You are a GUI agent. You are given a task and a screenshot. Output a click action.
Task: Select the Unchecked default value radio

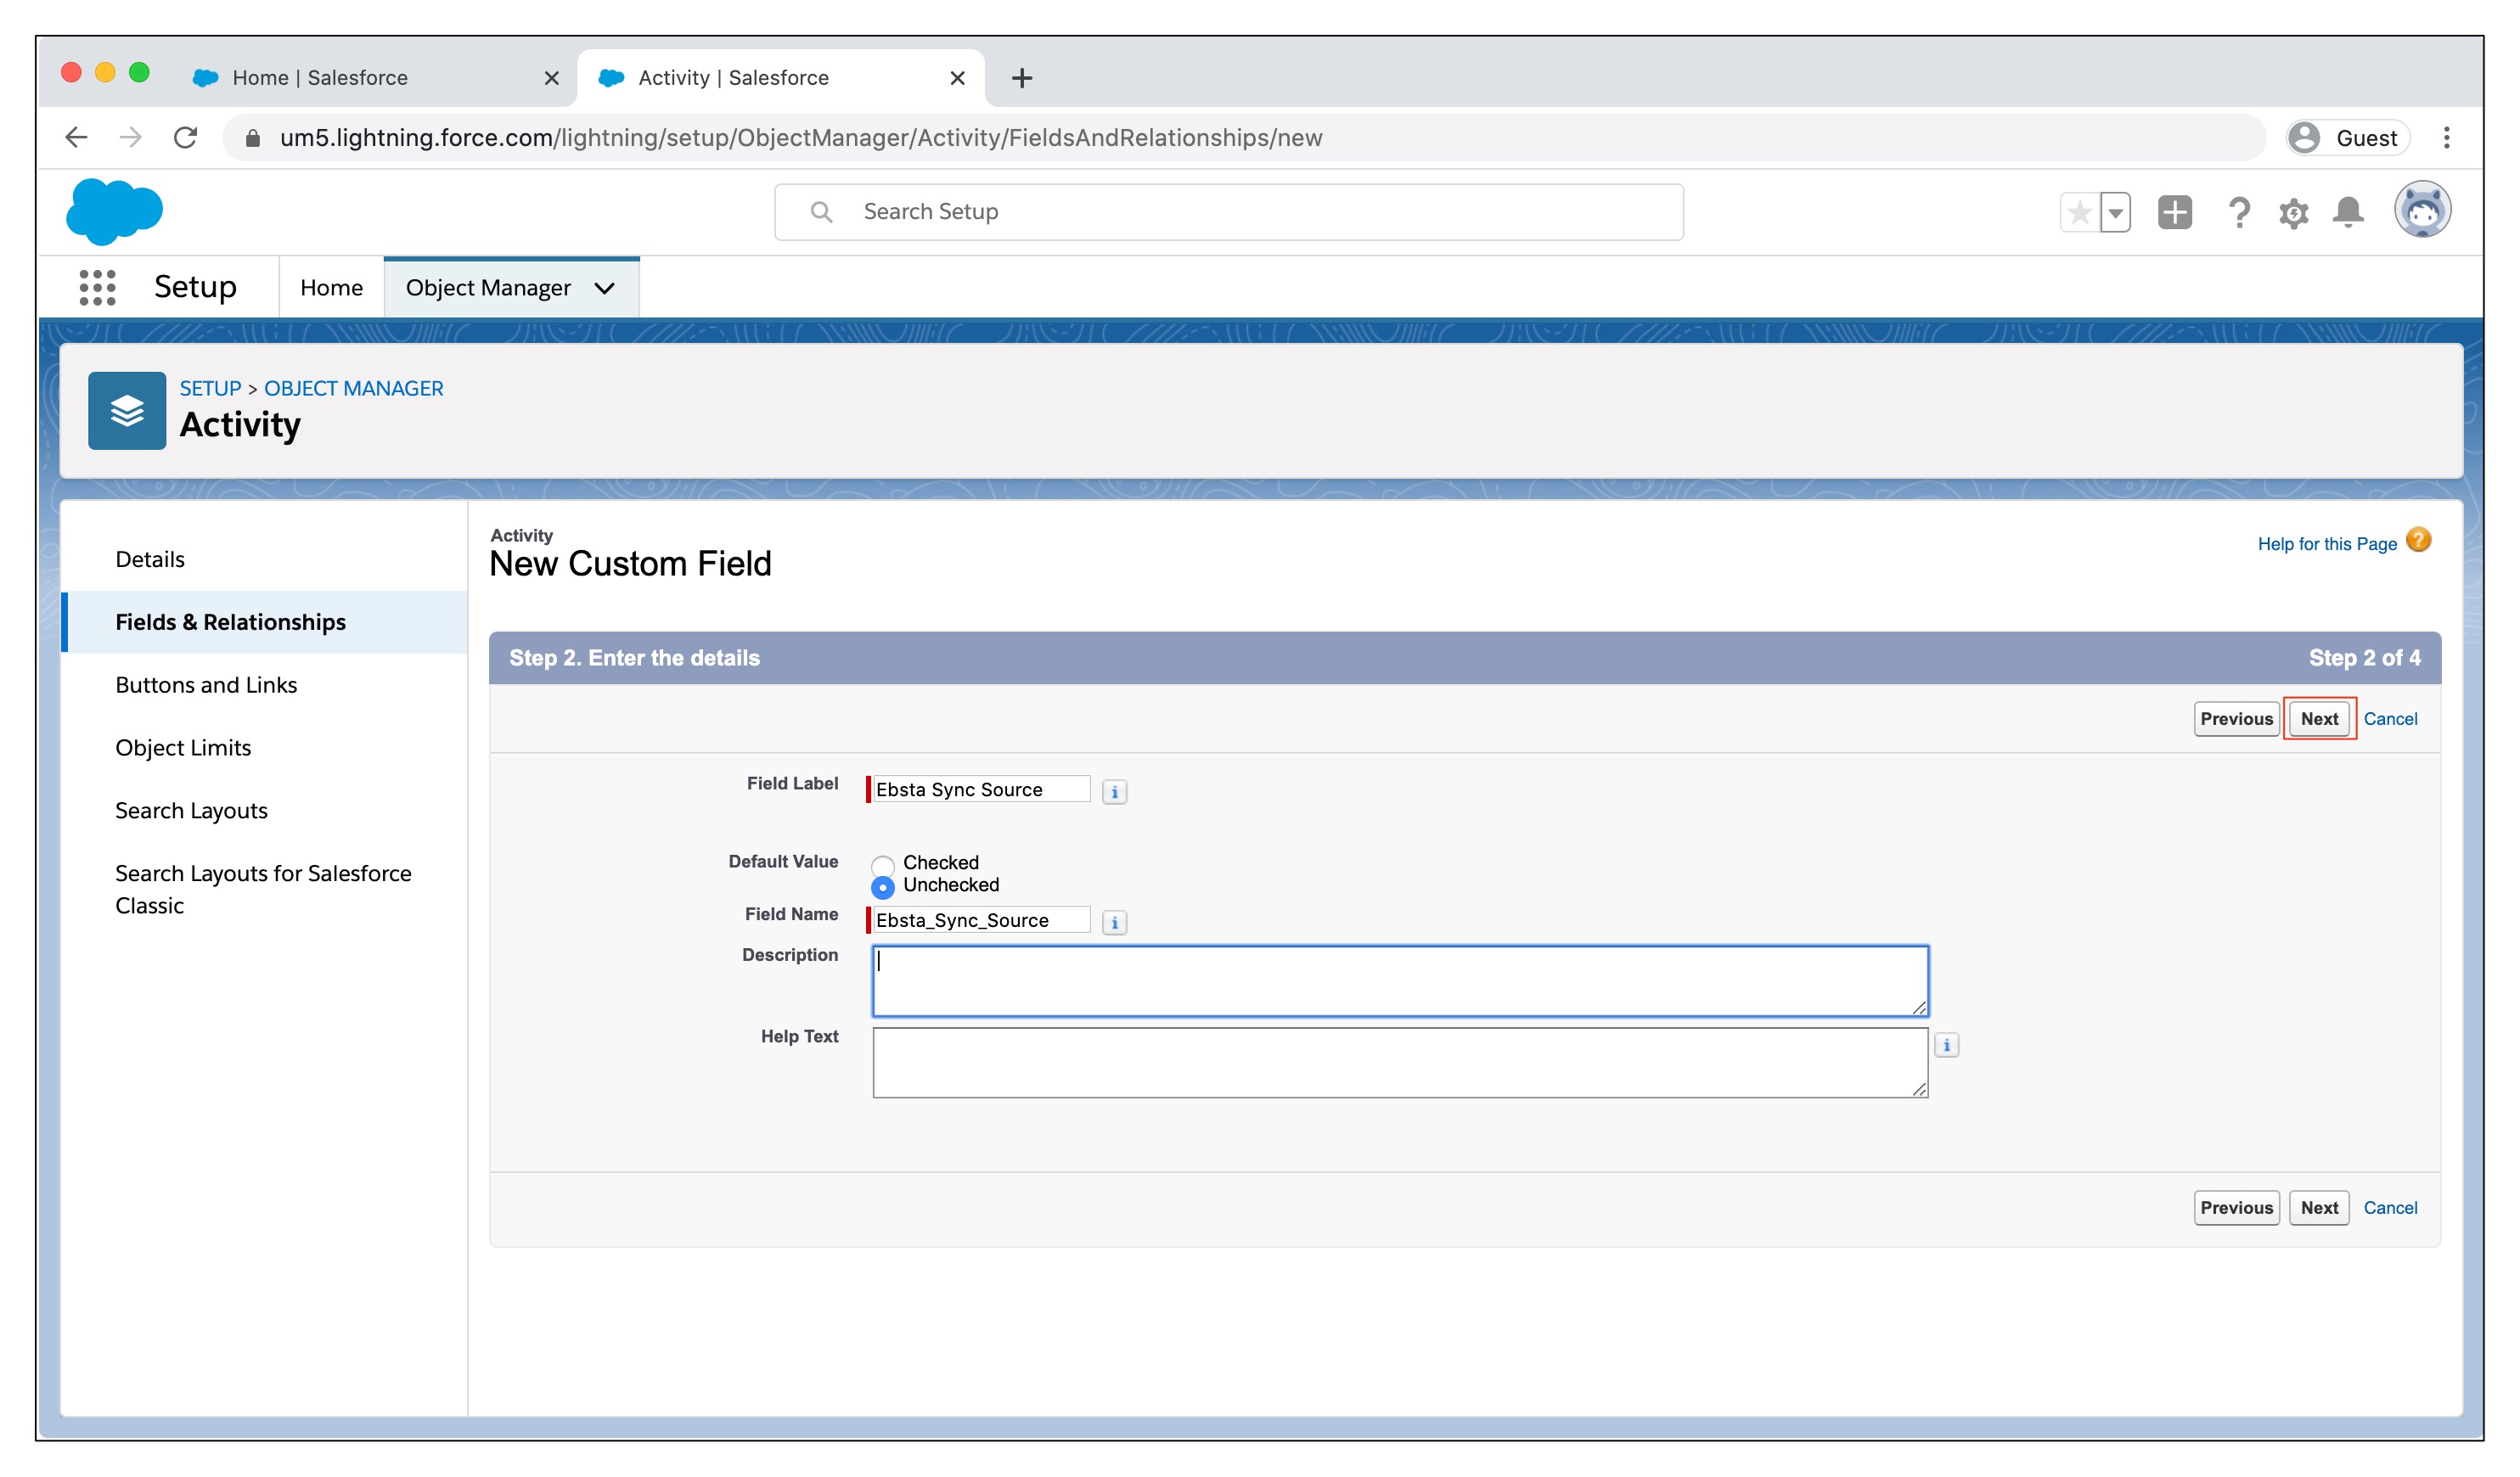point(882,887)
